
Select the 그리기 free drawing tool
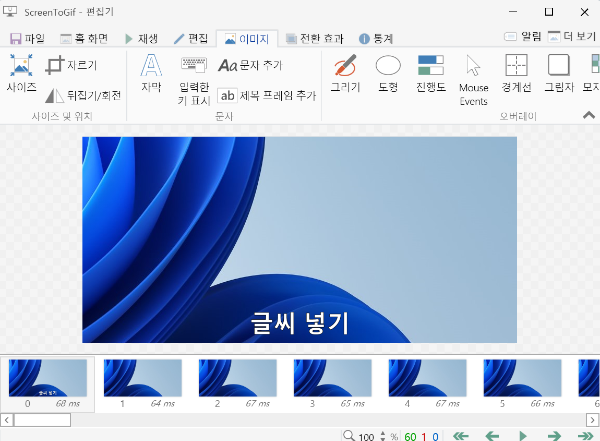click(x=345, y=73)
